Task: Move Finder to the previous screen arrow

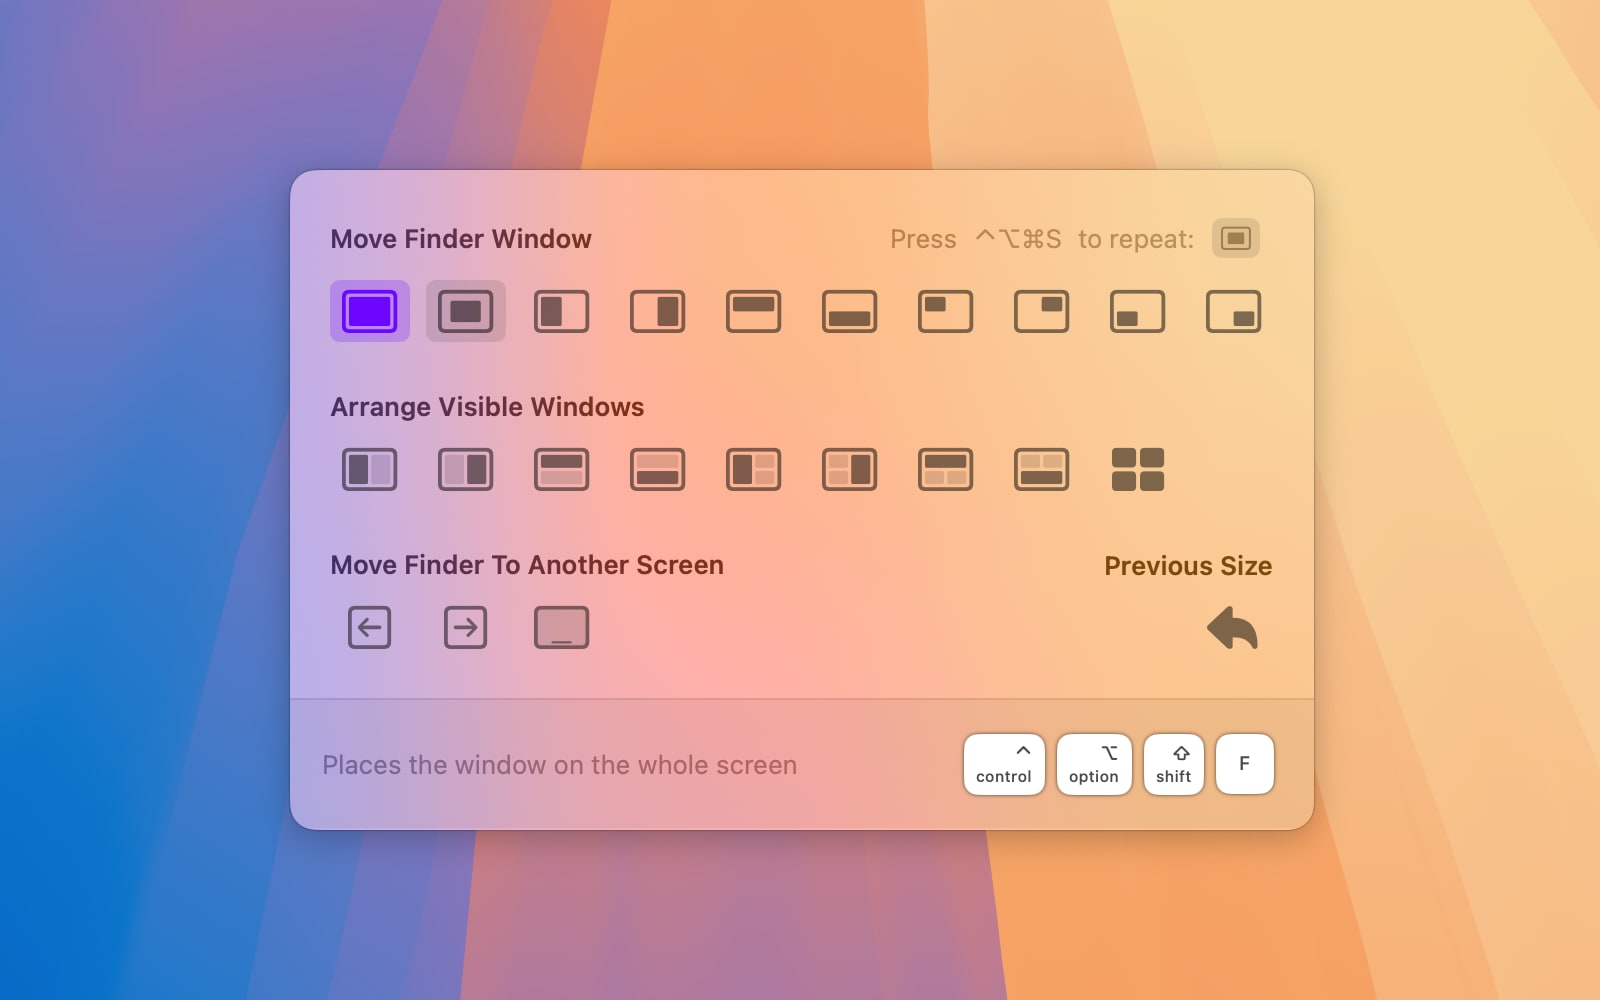Action: (370, 628)
